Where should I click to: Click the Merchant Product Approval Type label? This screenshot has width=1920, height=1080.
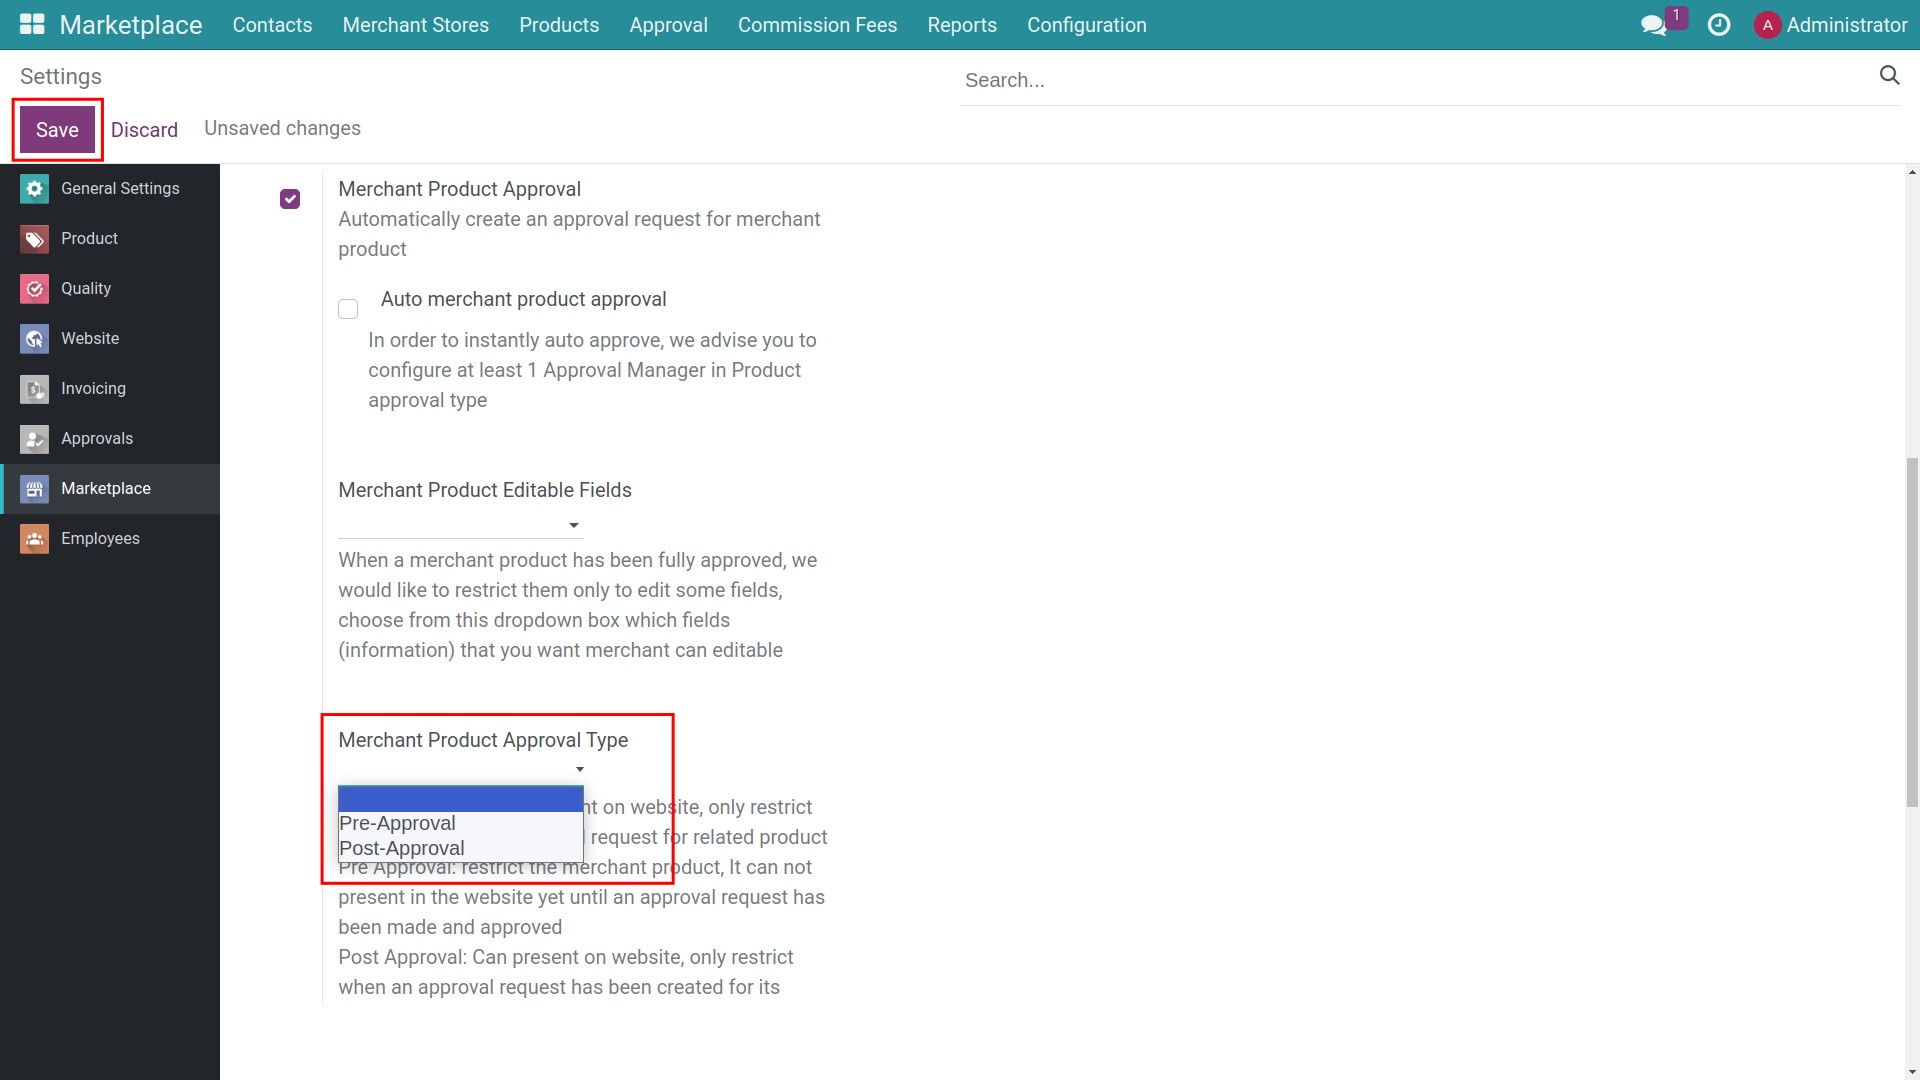coord(483,740)
